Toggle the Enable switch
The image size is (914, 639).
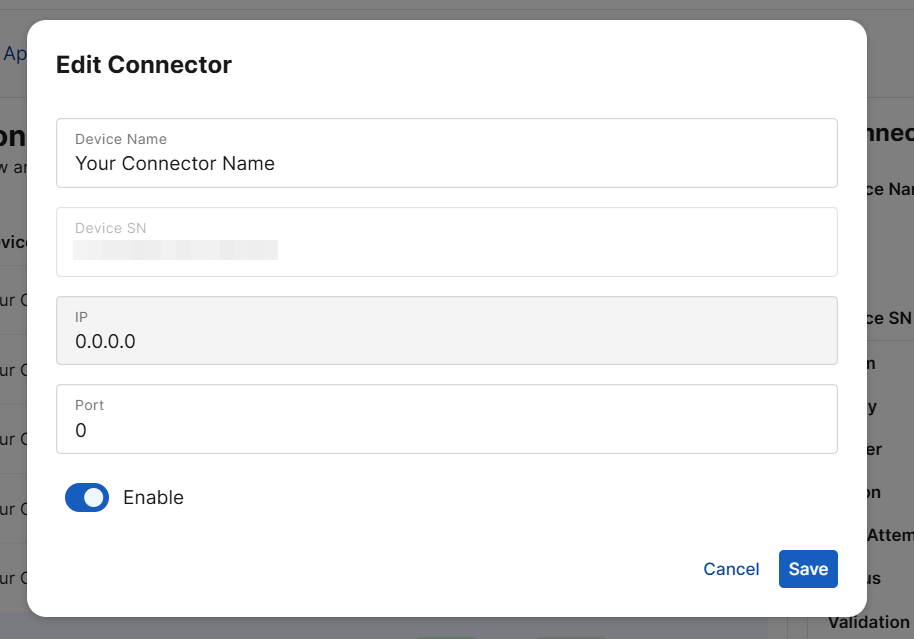pyautogui.click(x=87, y=497)
